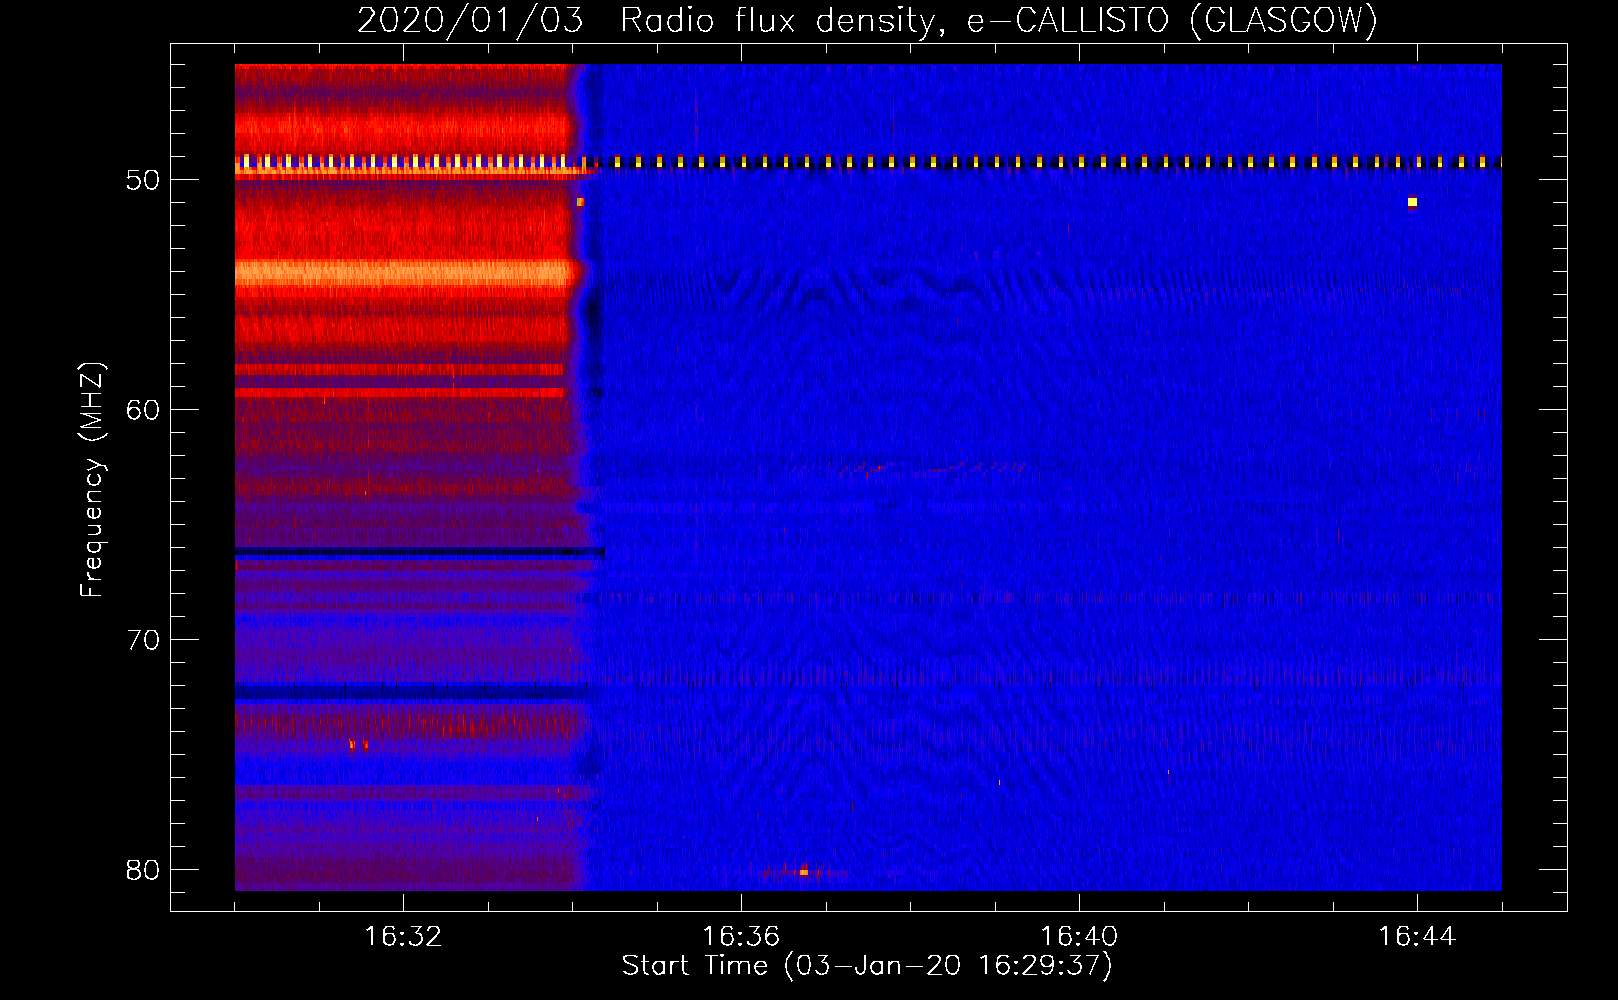Click the bright spot near 80 MHz
This screenshot has height=1000, width=1618.
(803, 872)
